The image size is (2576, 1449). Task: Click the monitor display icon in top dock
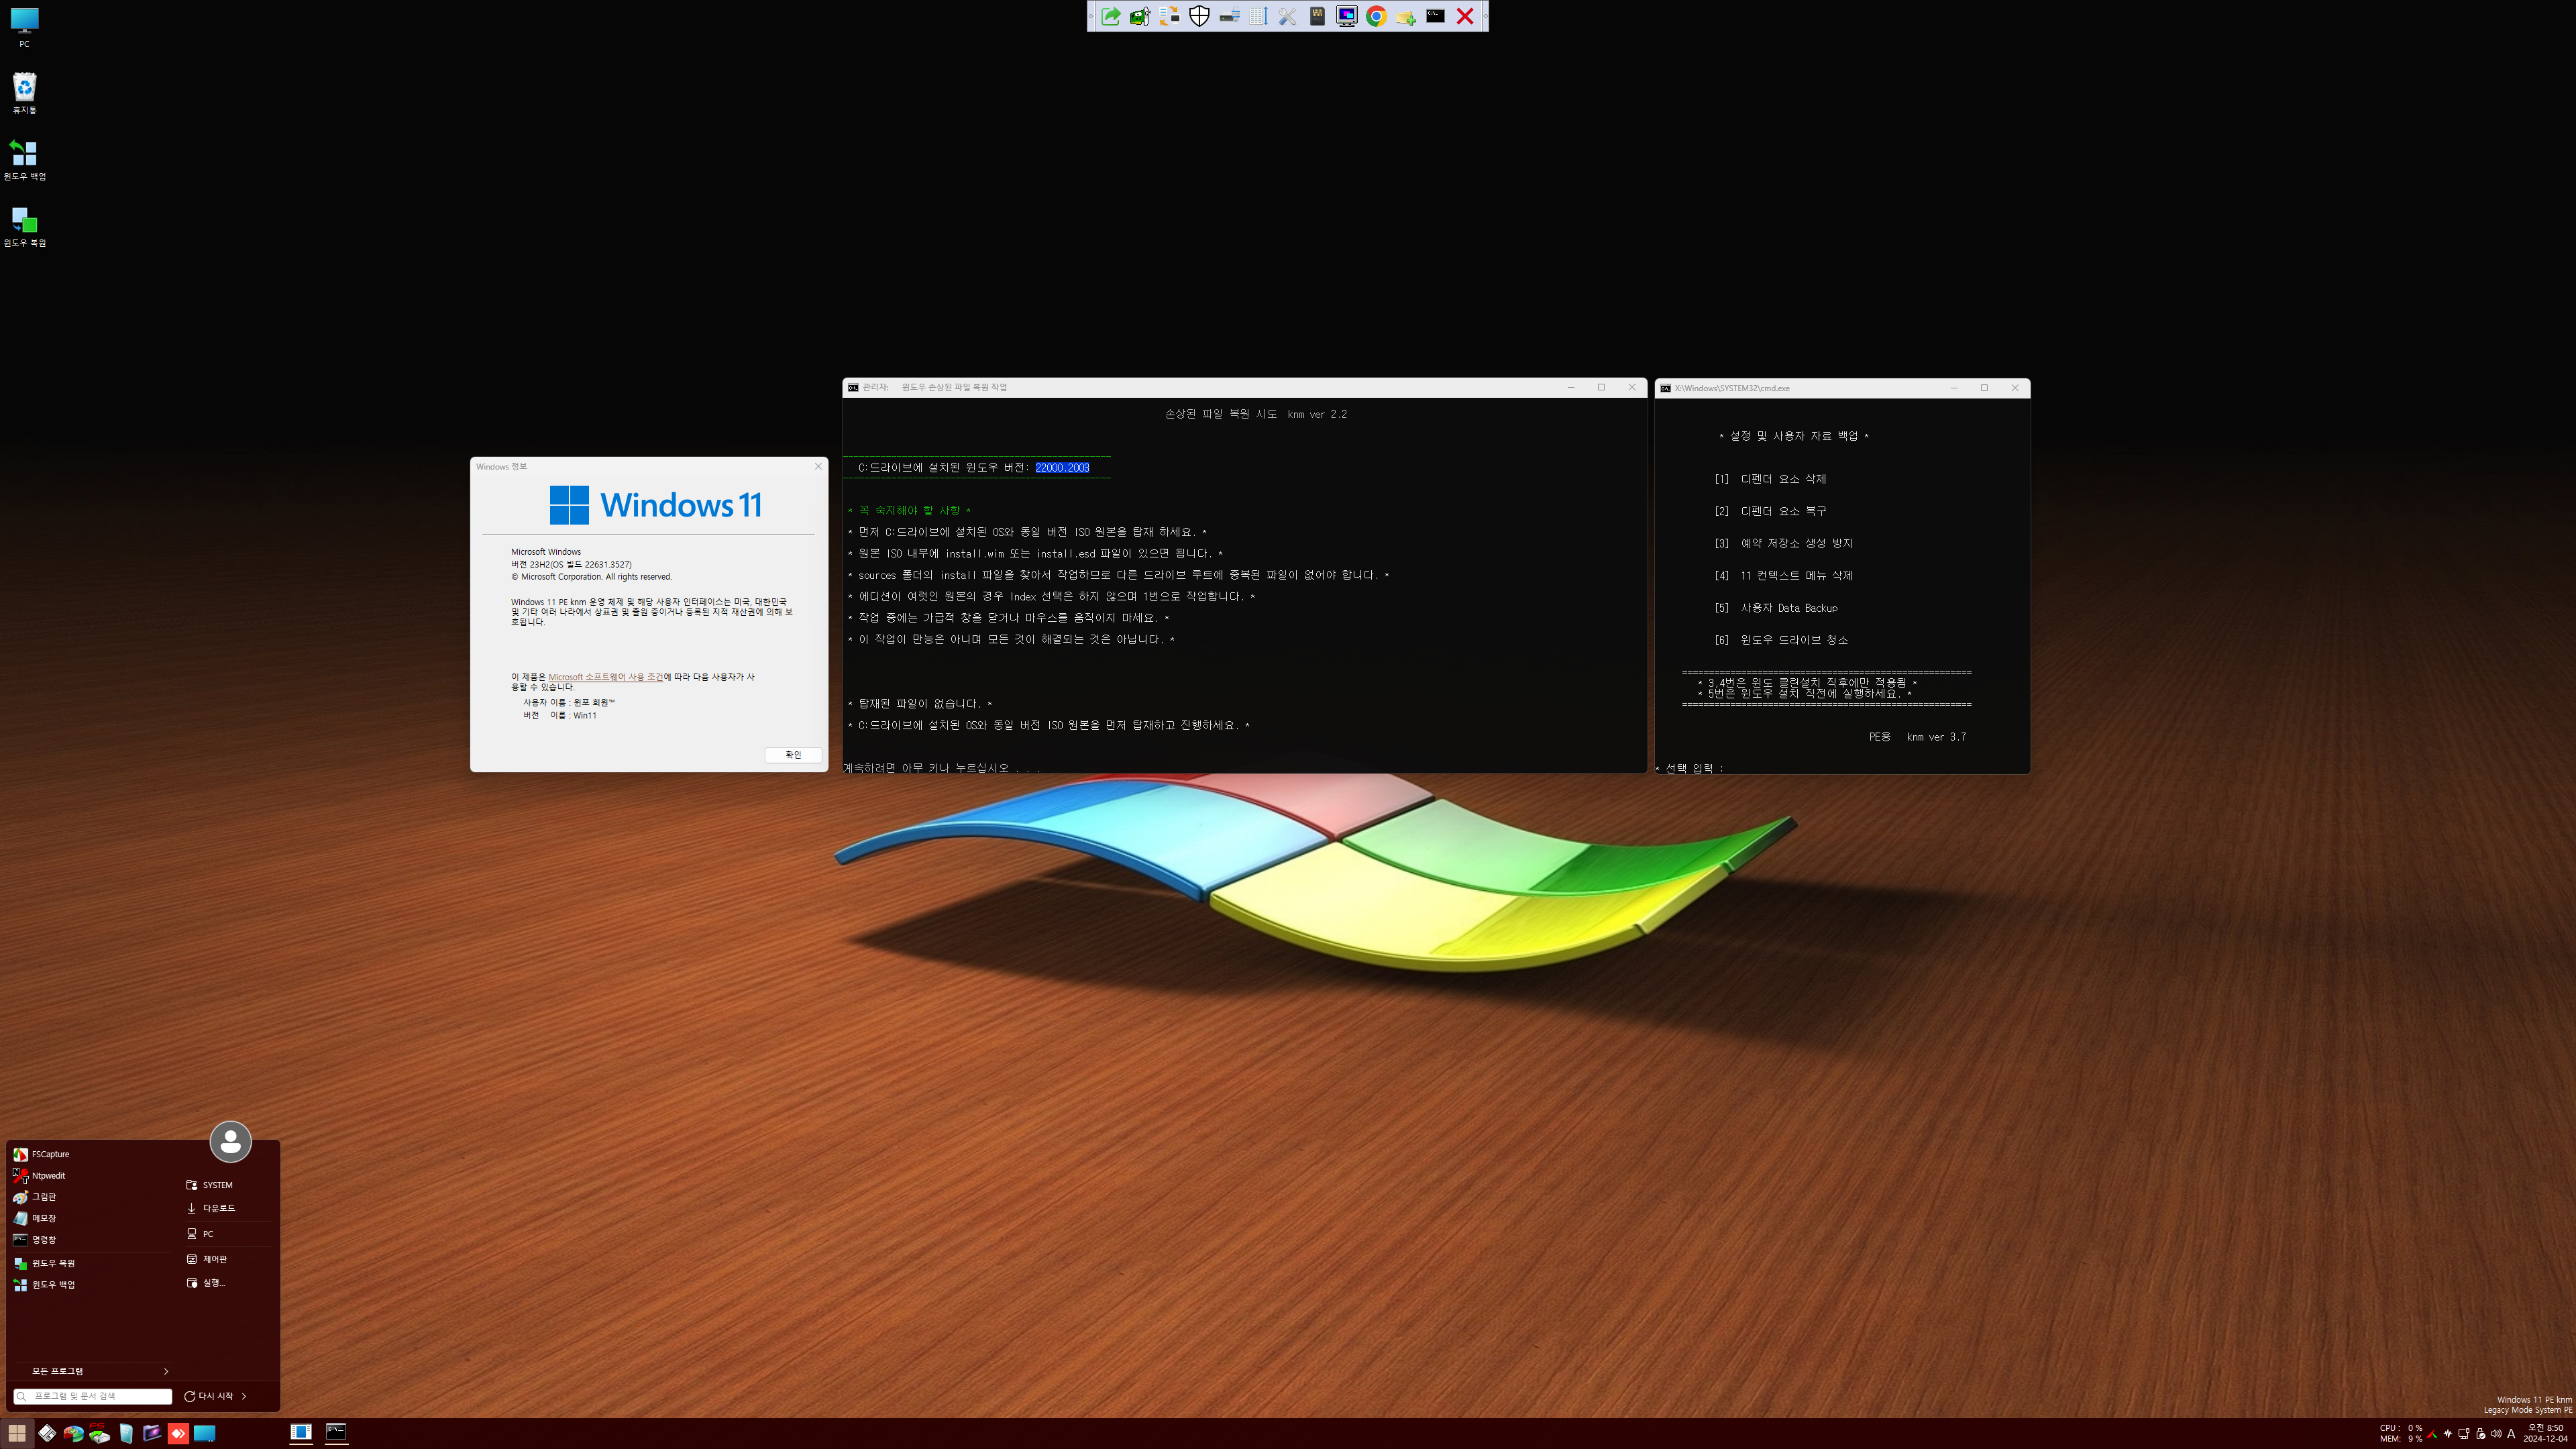1347,16
